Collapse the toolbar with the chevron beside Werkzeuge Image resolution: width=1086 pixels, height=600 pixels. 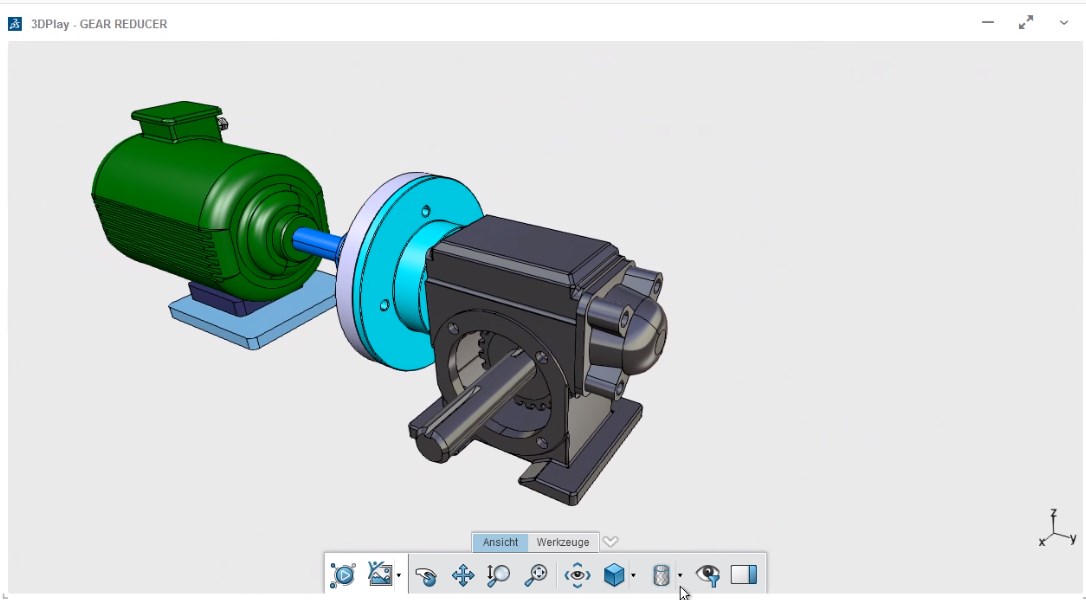click(610, 541)
